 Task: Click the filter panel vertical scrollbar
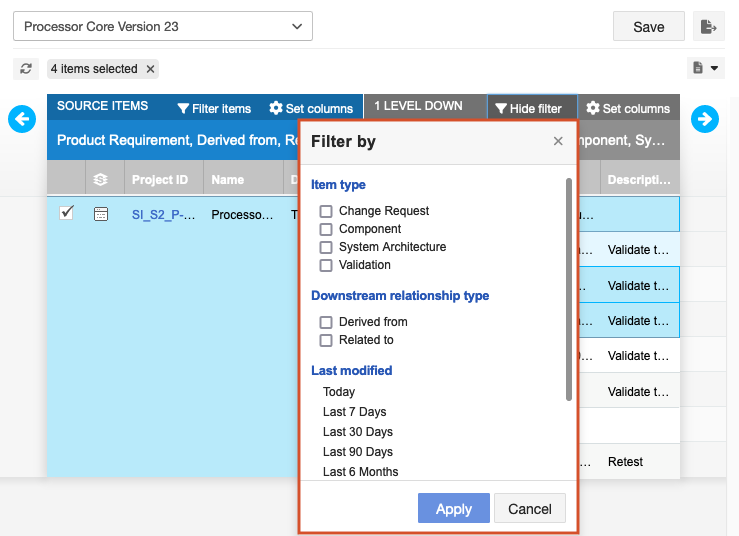click(569, 290)
